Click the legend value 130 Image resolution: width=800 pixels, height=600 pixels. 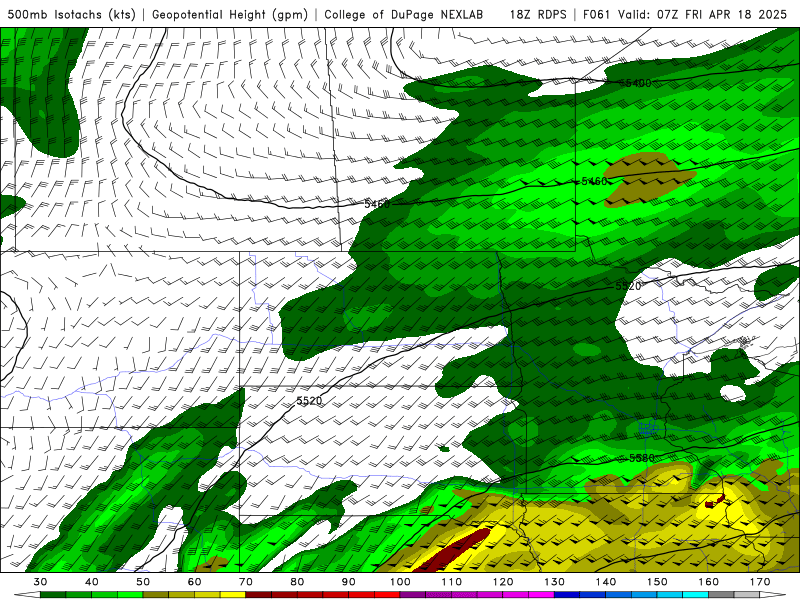pyautogui.click(x=554, y=582)
